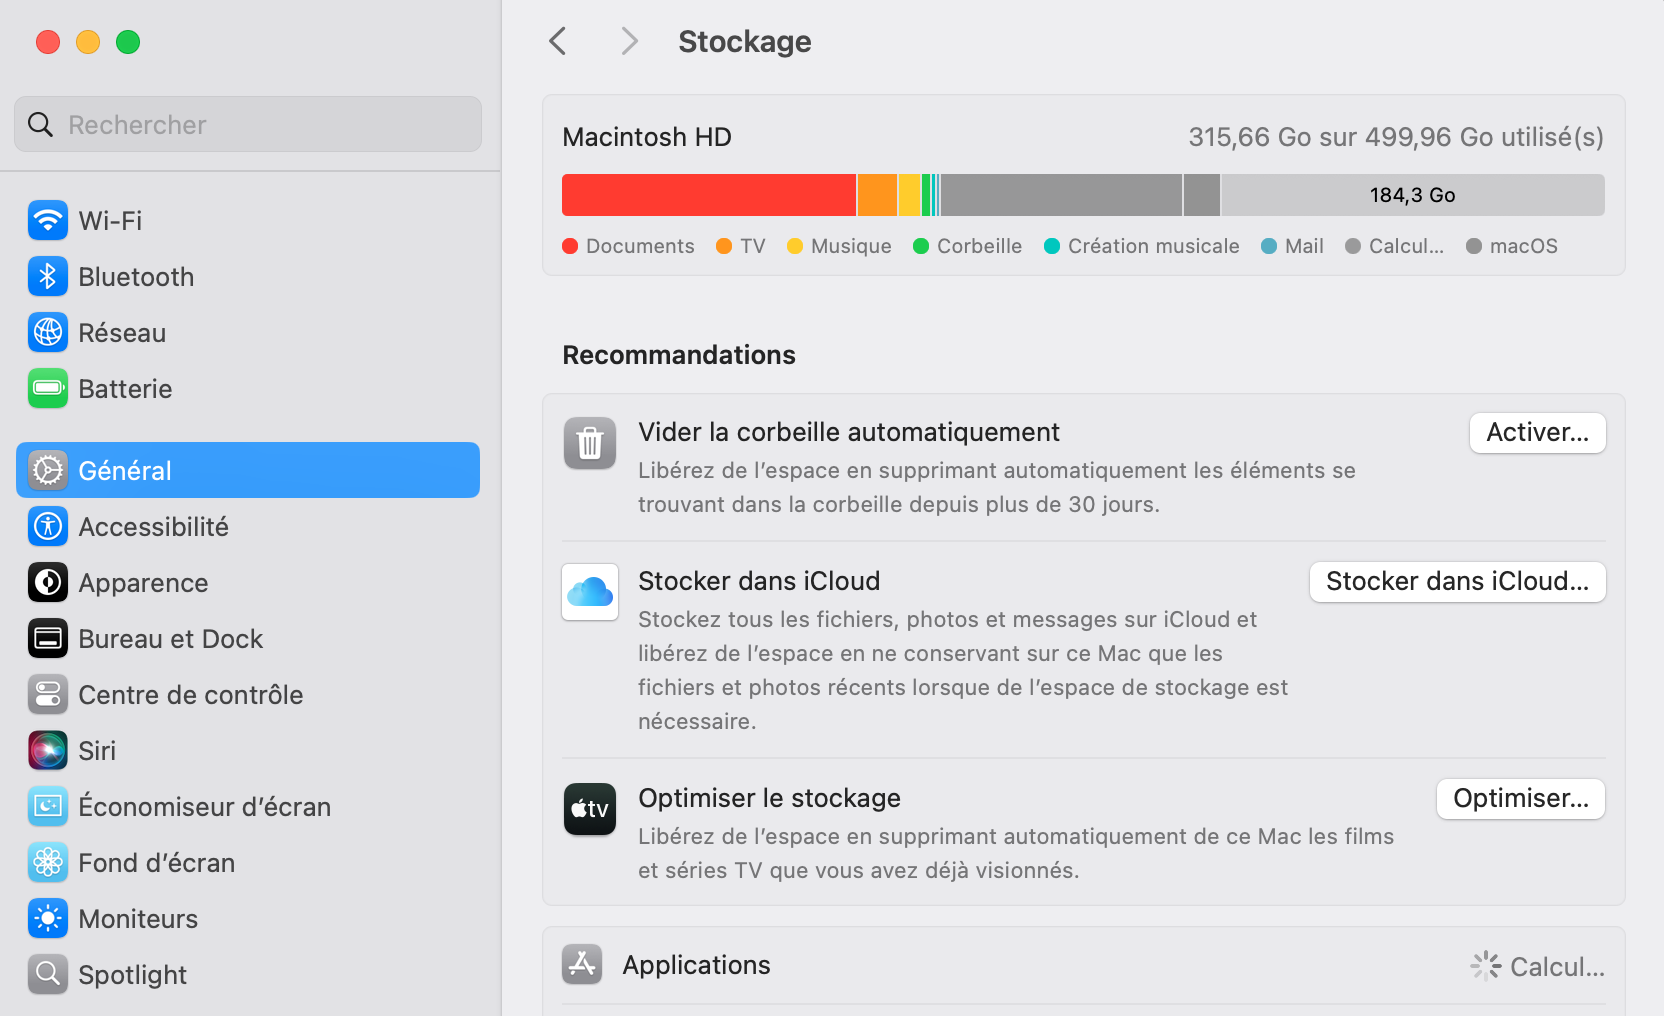
Task: Activate automatic trash emptying with Activer
Action: tap(1538, 433)
